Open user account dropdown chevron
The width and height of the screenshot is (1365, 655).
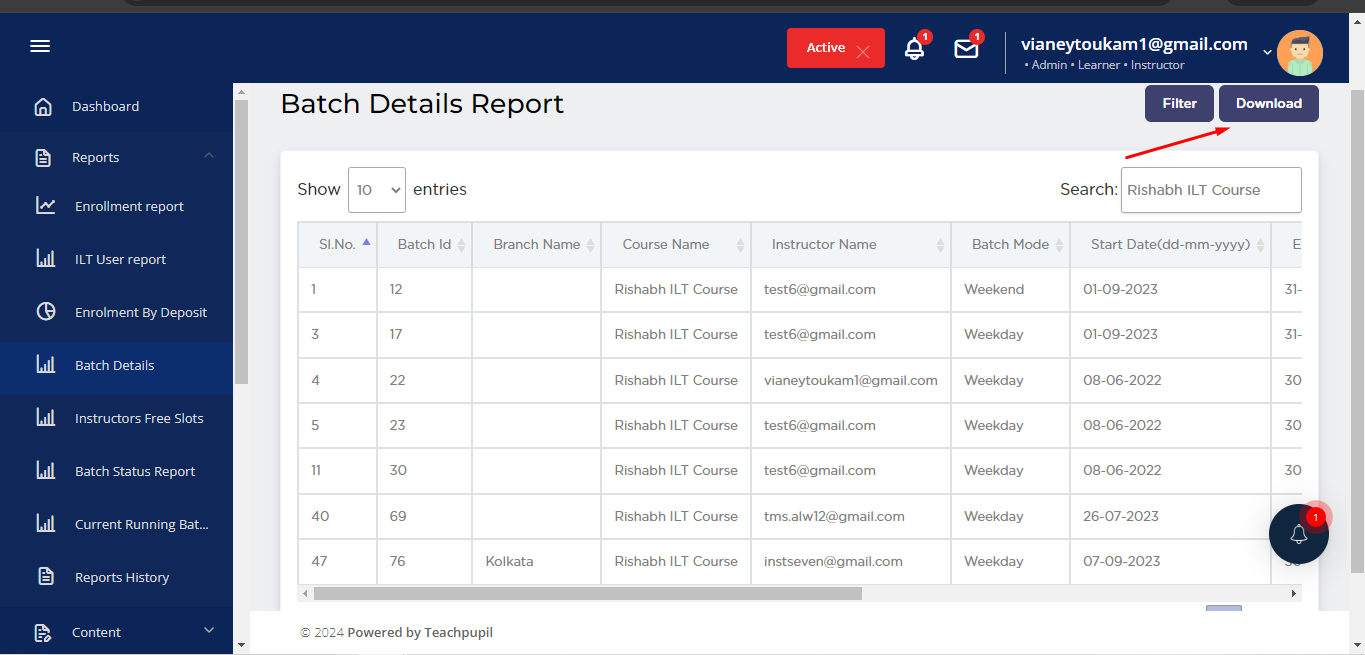pos(1267,53)
